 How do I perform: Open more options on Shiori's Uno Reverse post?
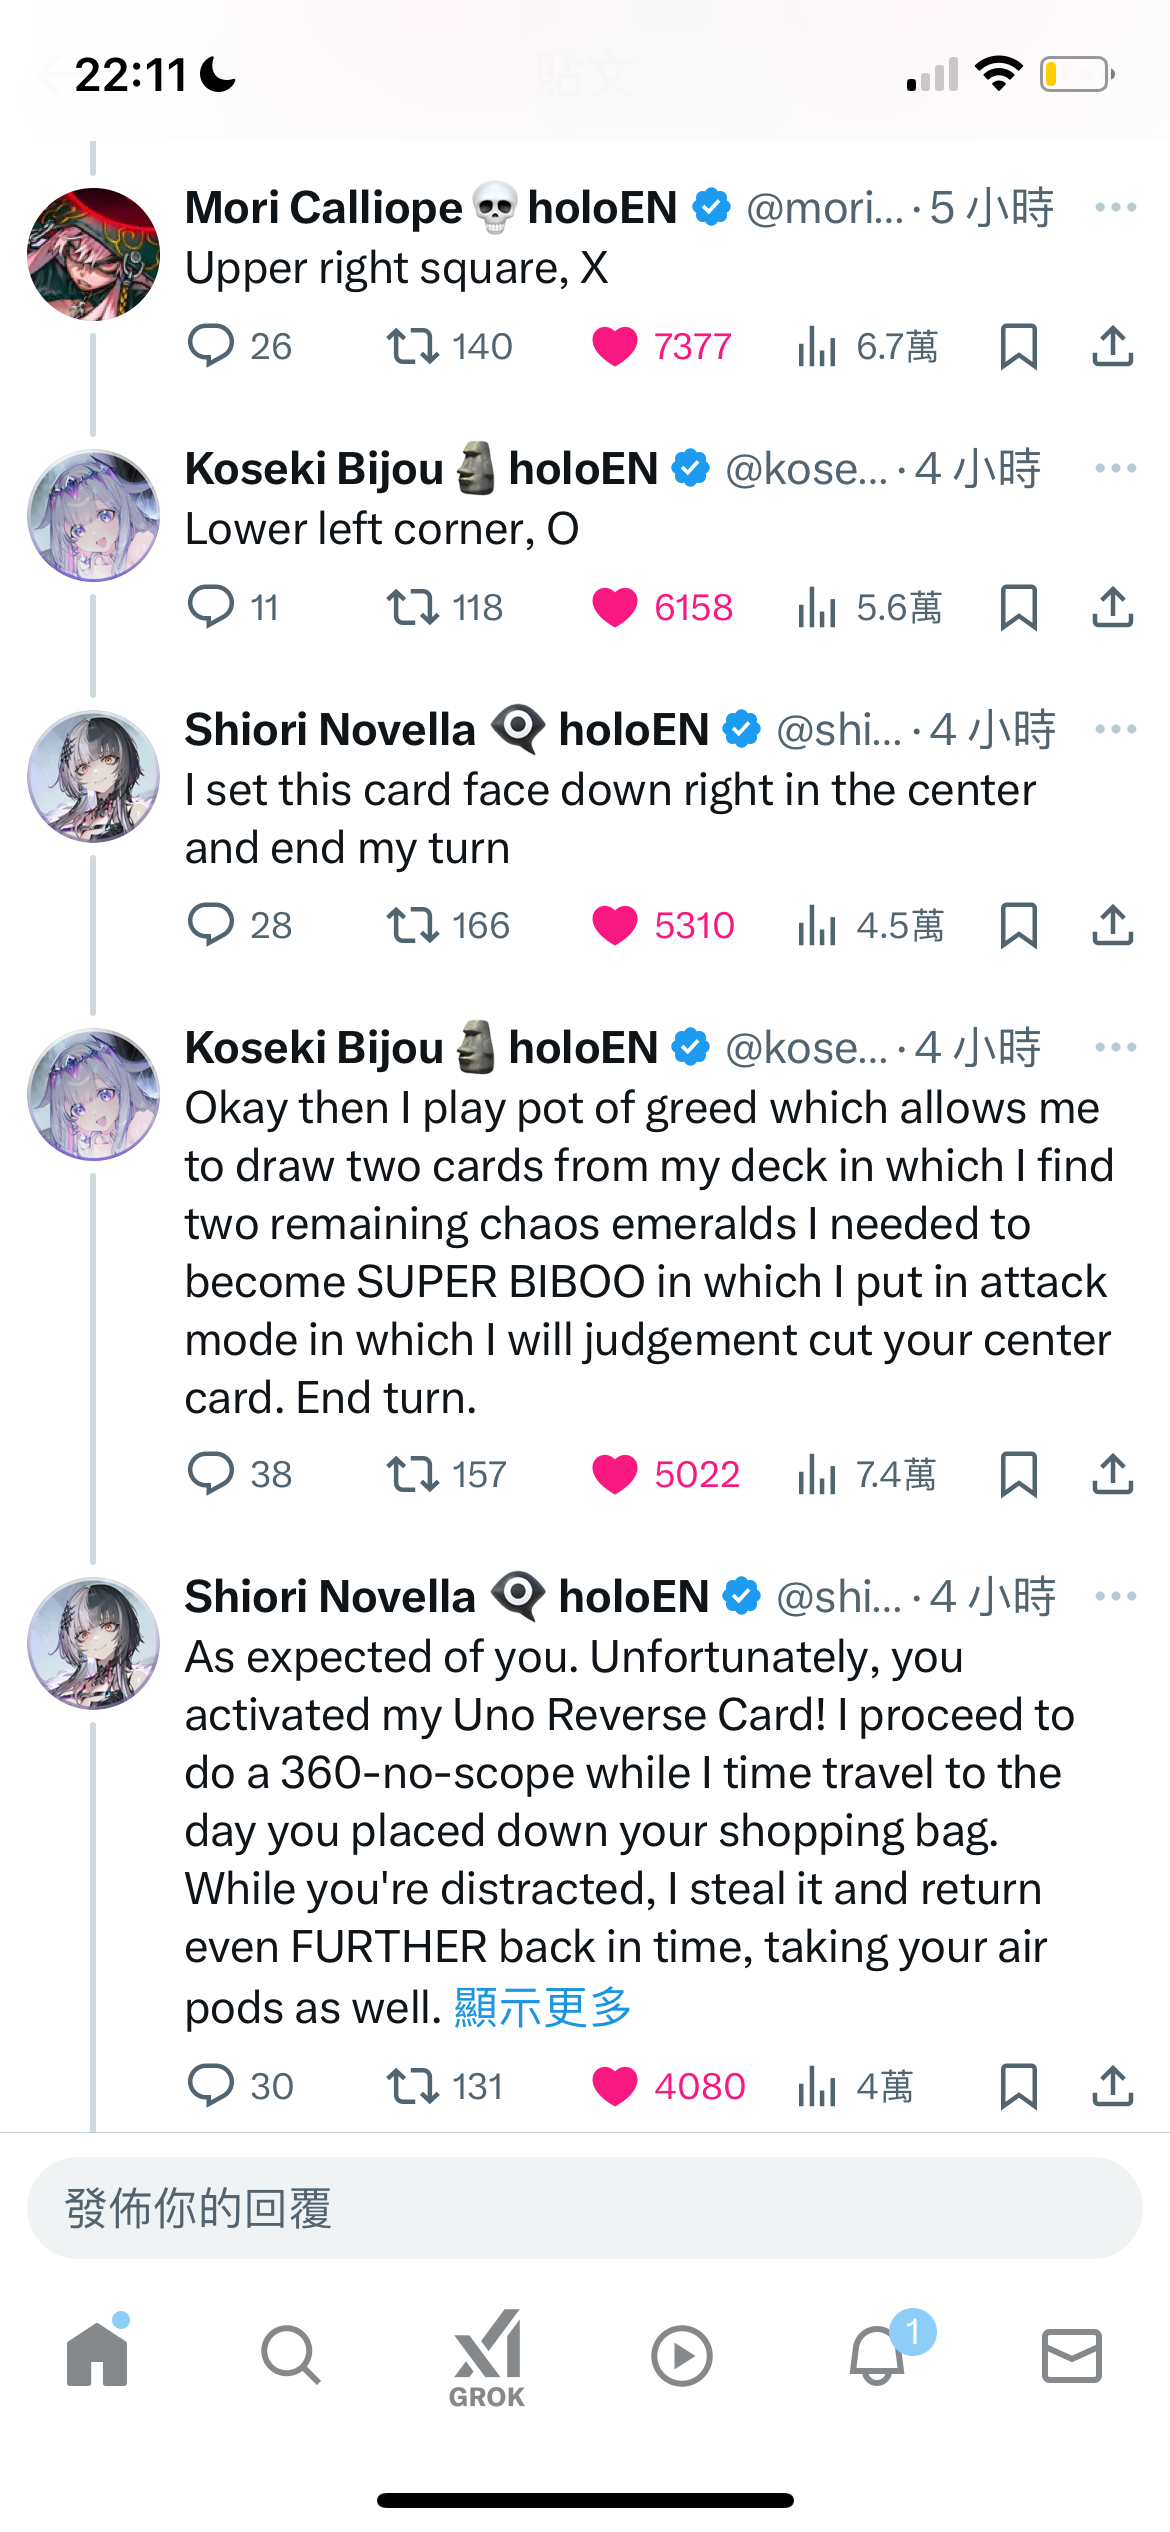point(1115,1596)
